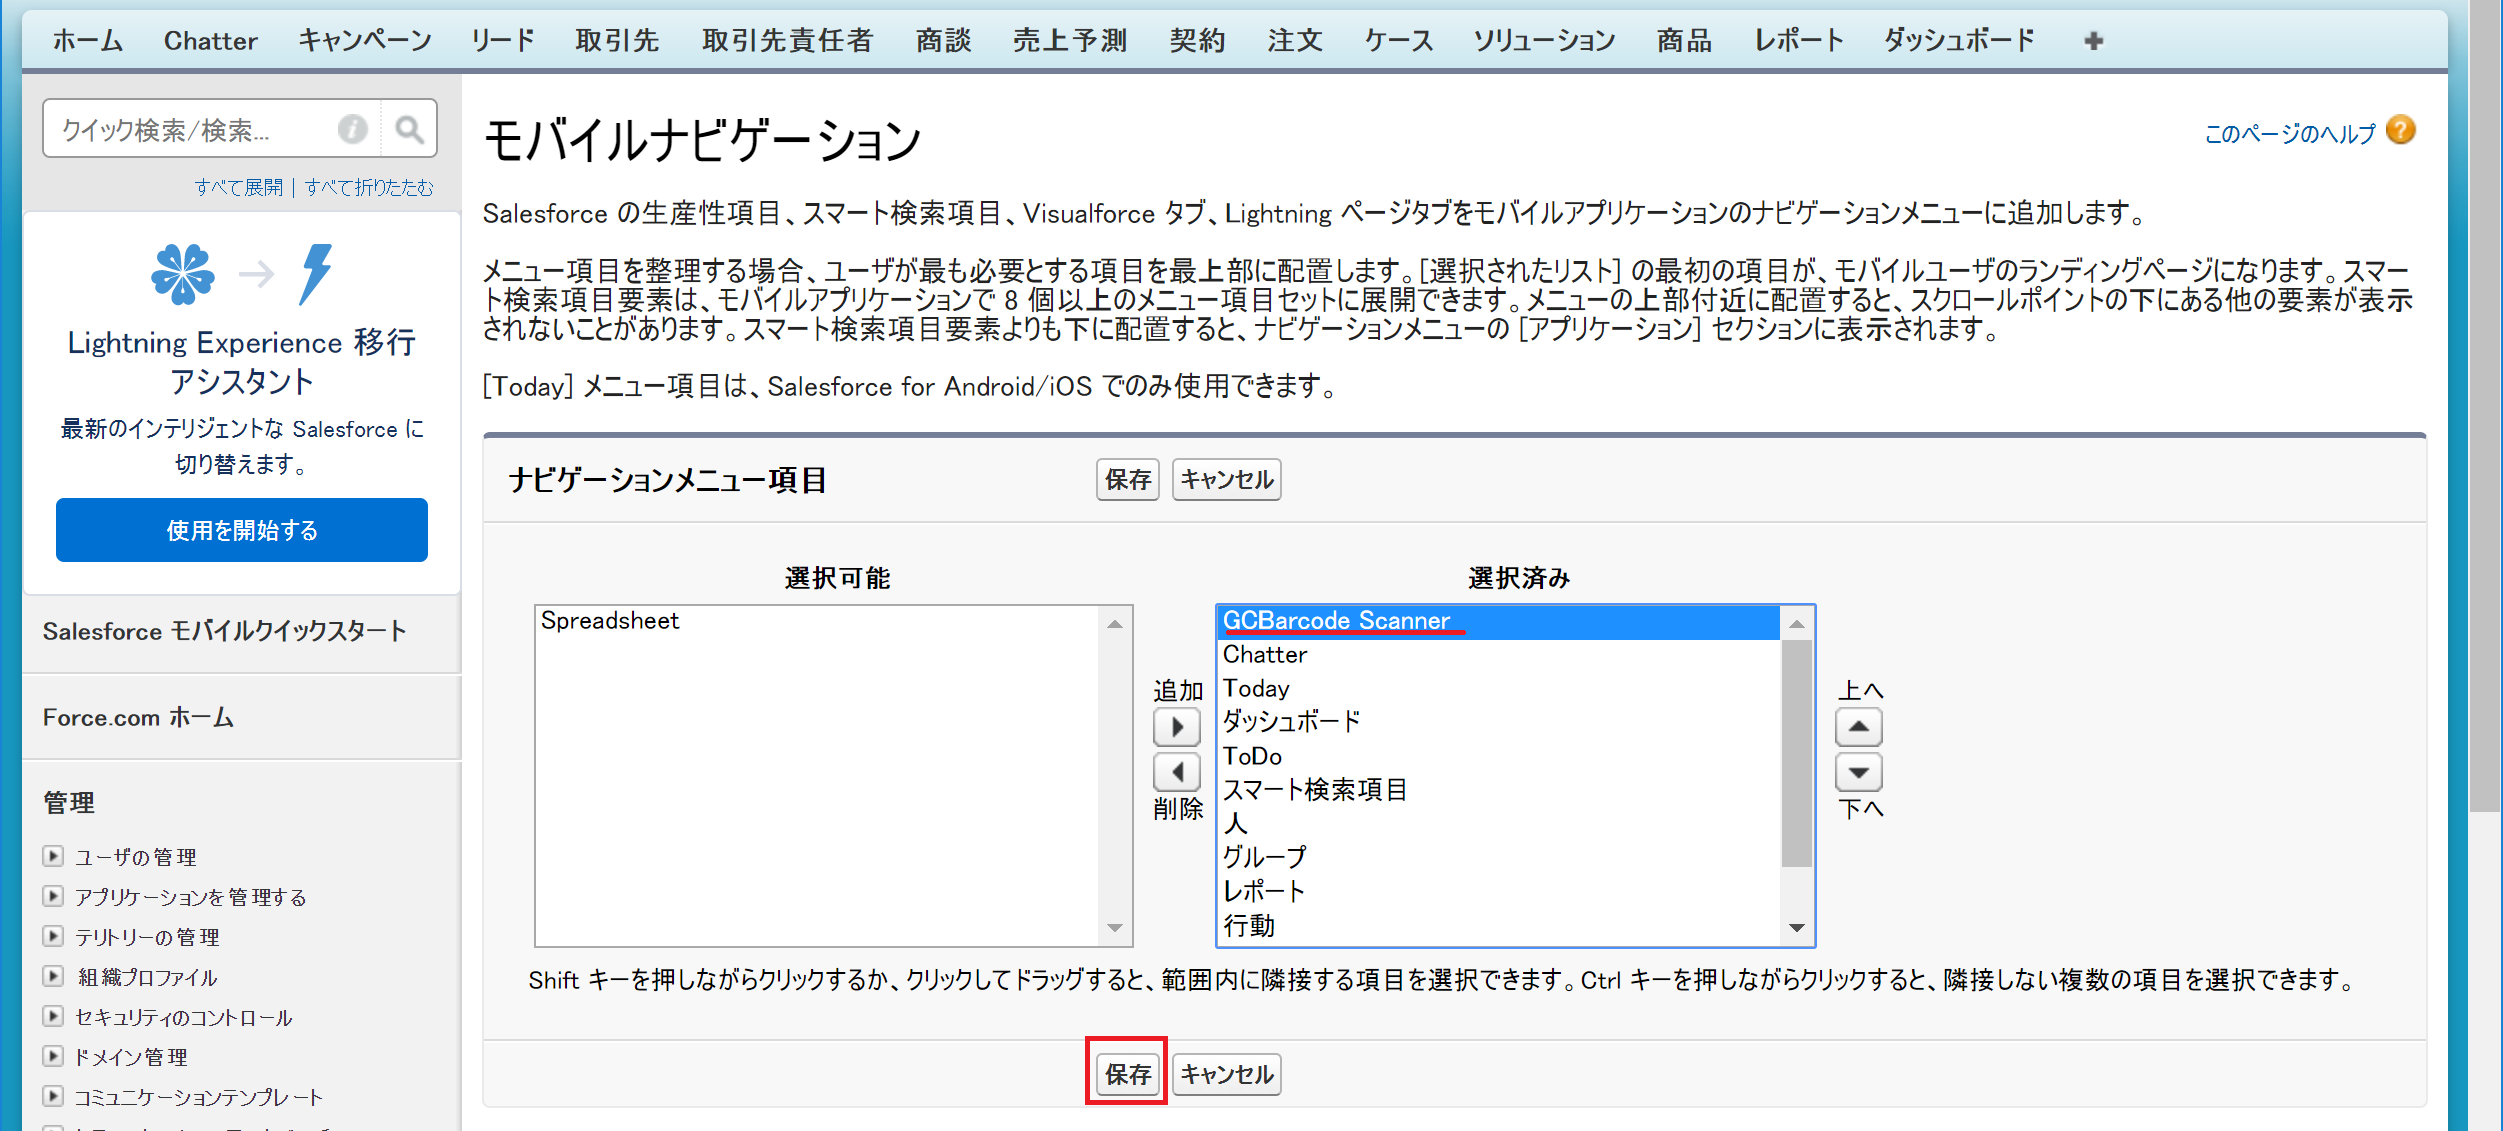Open the ホーム tab
The width and height of the screenshot is (2503, 1131).
(88, 41)
